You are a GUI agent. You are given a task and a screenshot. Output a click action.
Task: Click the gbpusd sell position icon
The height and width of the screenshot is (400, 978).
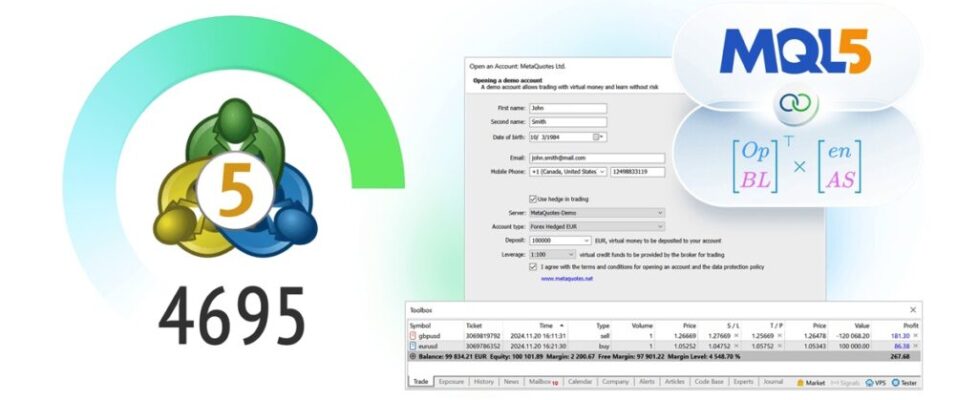coord(412,336)
